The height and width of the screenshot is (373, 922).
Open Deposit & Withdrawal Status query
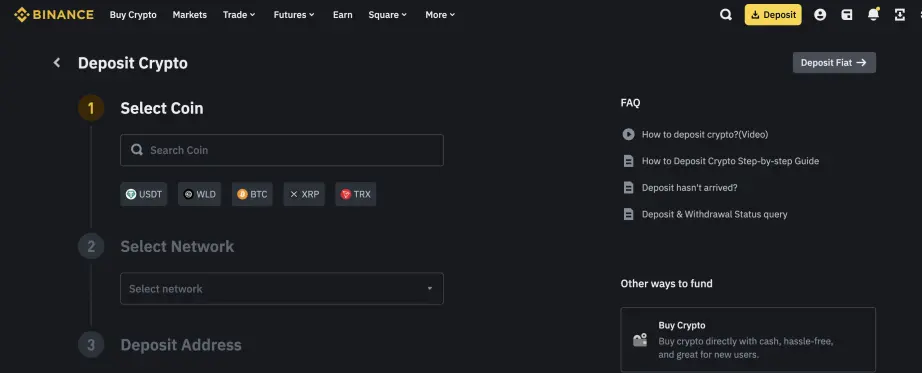coord(714,214)
